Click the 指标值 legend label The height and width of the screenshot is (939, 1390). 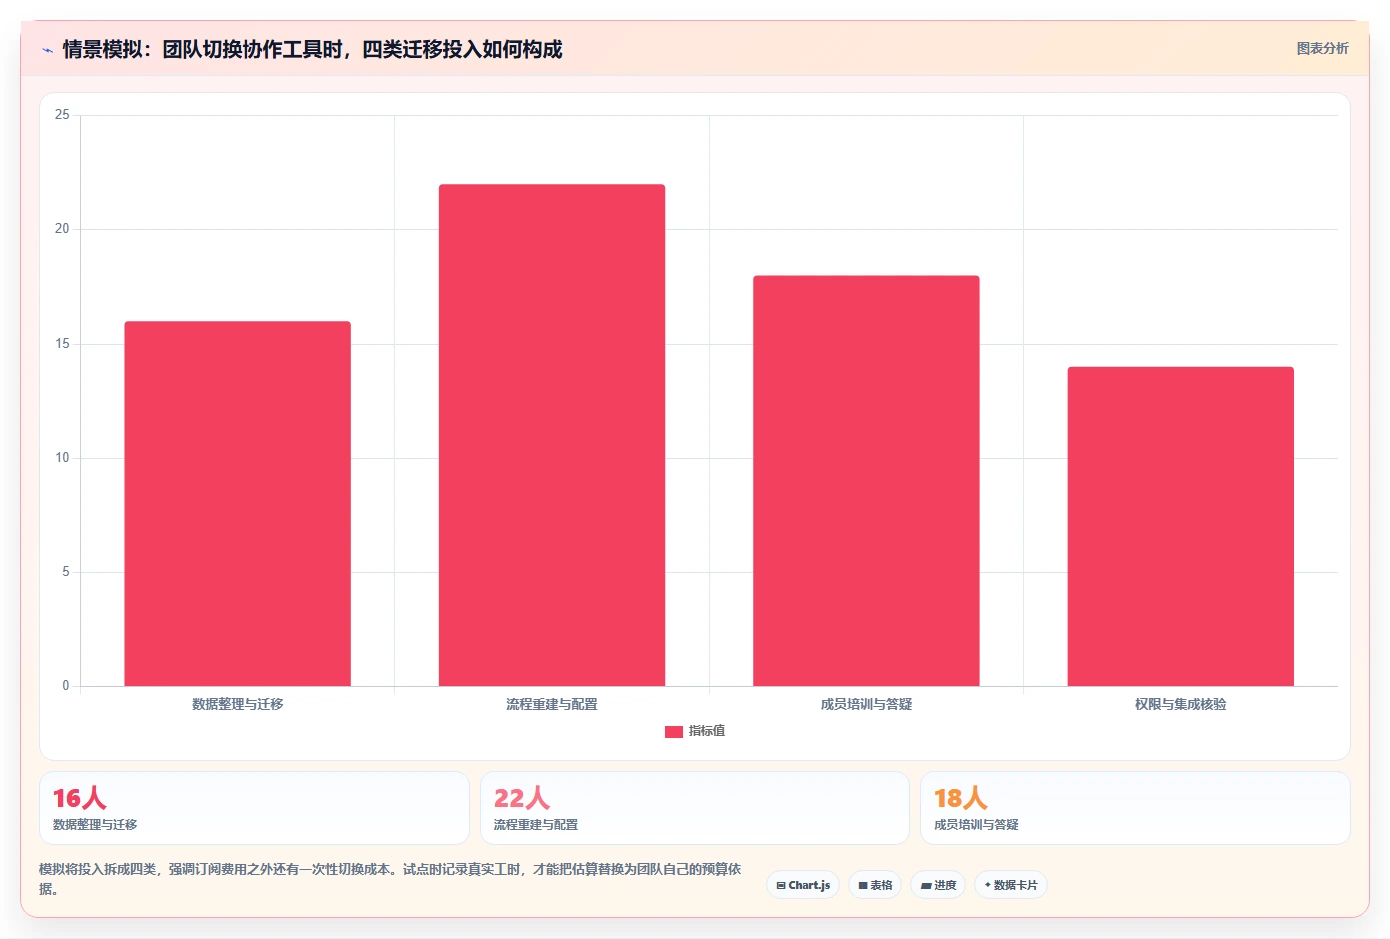(x=707, y=731)
